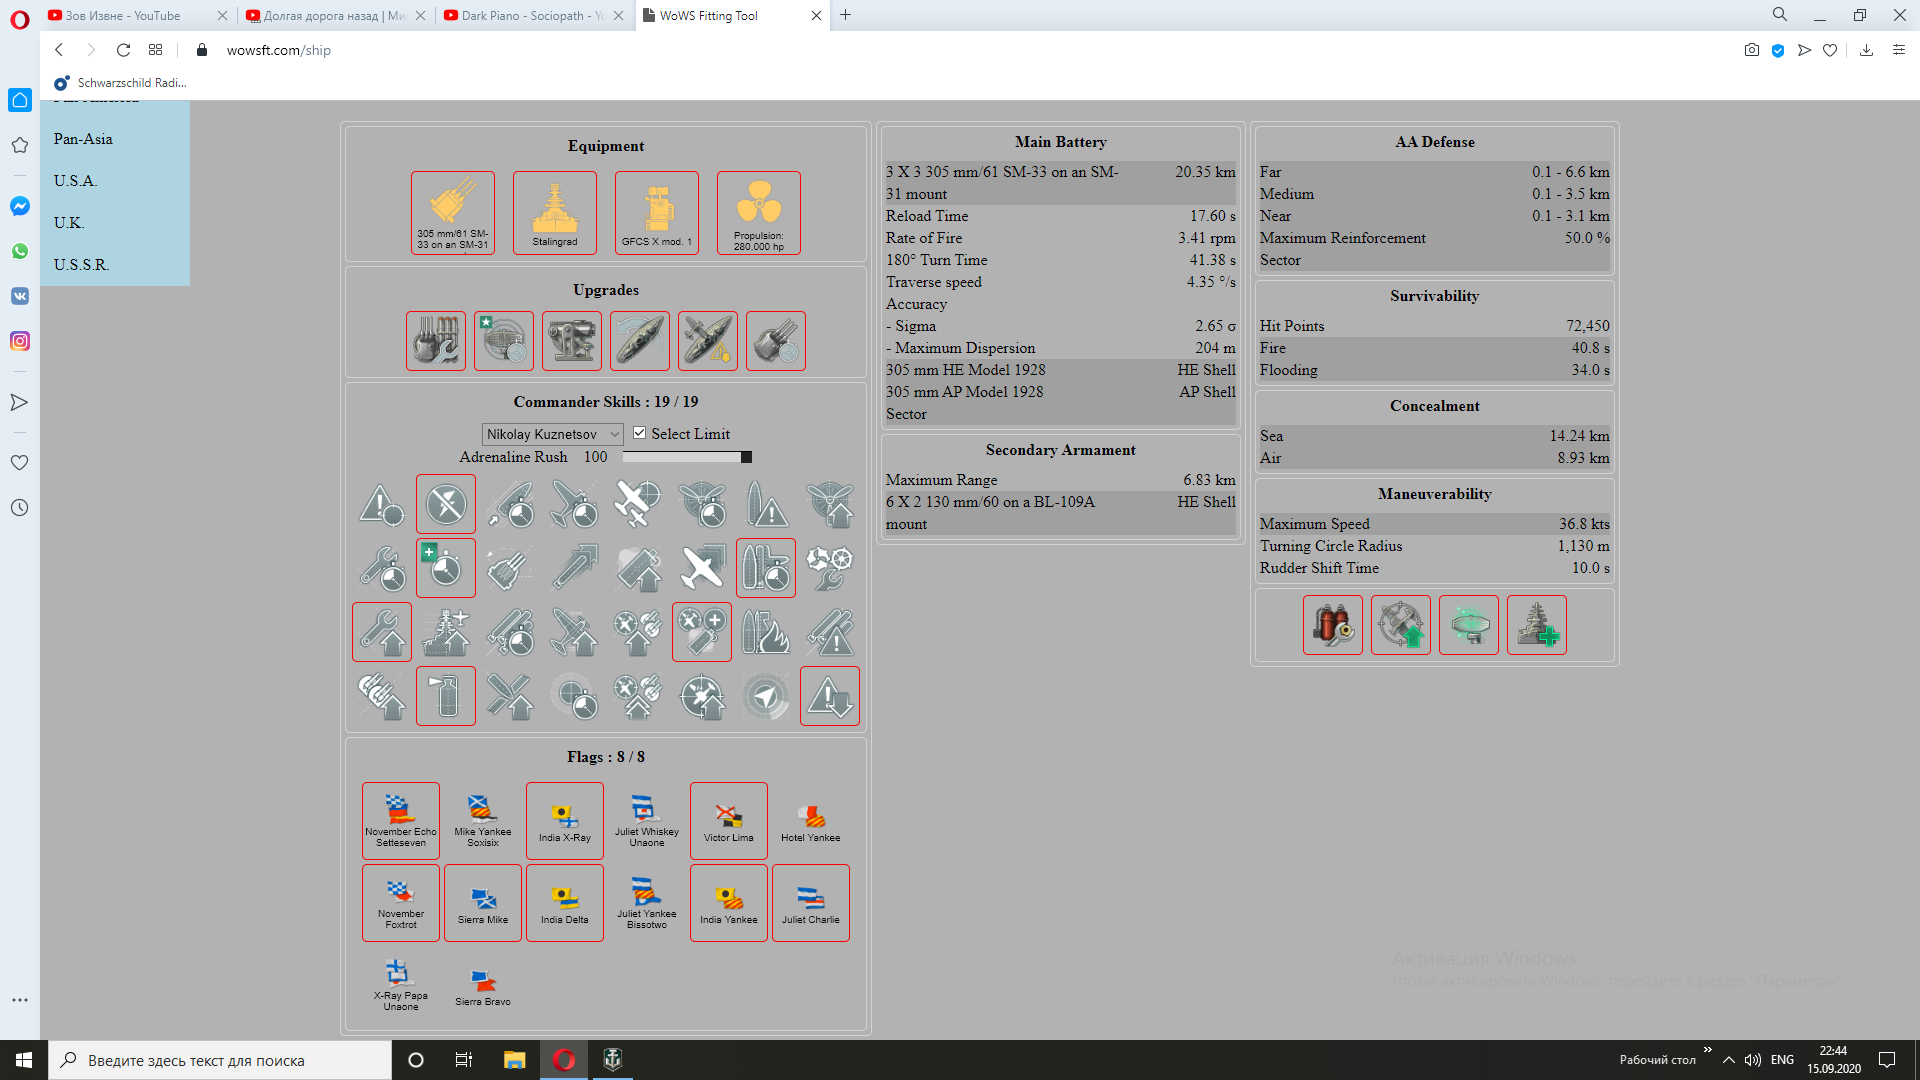Choose U.S.S.R. from nation list
The height and width of the screenshot is (1080, 1920).
coord(81,265)
